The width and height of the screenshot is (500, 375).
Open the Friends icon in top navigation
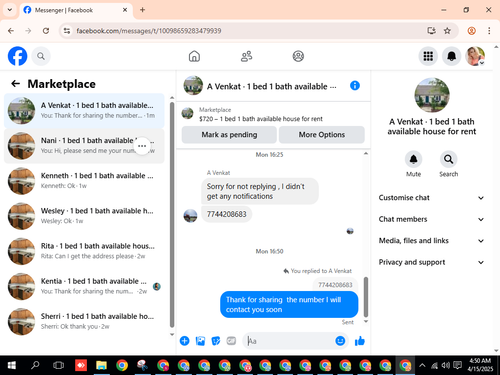pyautogui.click(x=247, y=56)
